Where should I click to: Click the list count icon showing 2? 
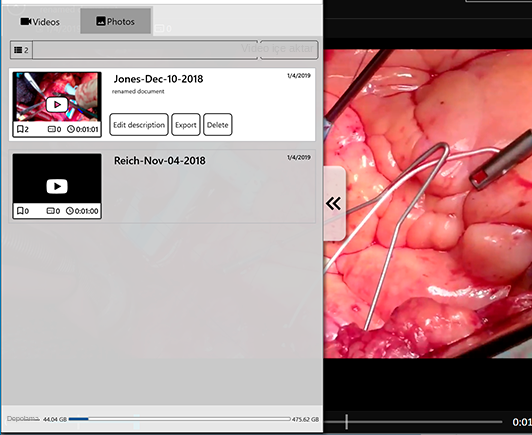pyautogui.click(x=21, y=50)
